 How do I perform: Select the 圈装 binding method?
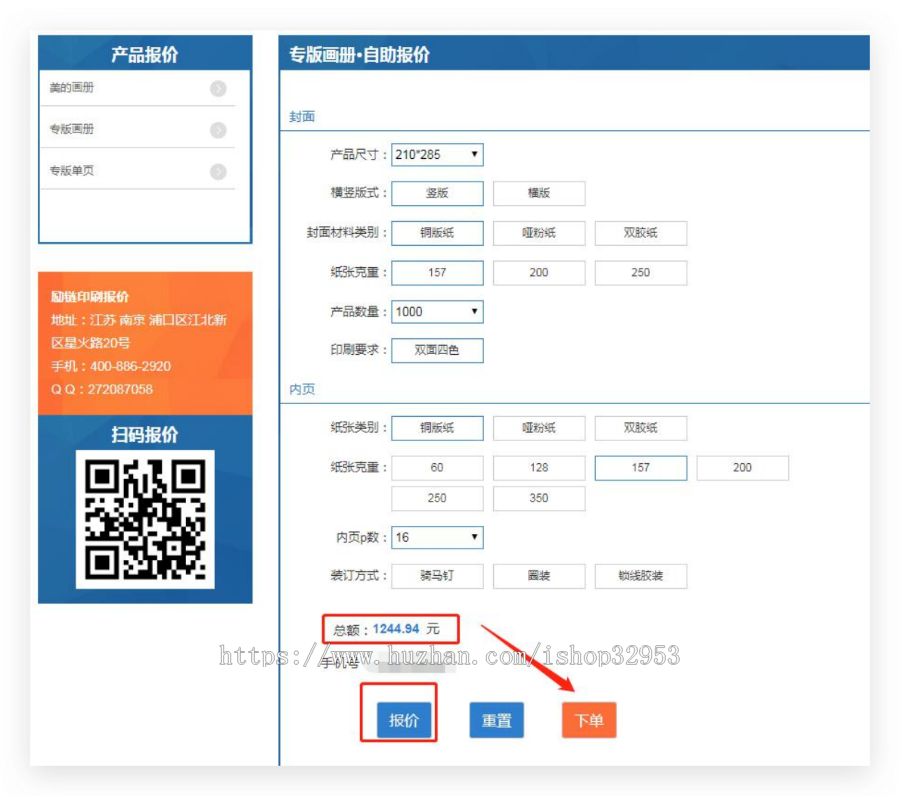click(539, 576)
